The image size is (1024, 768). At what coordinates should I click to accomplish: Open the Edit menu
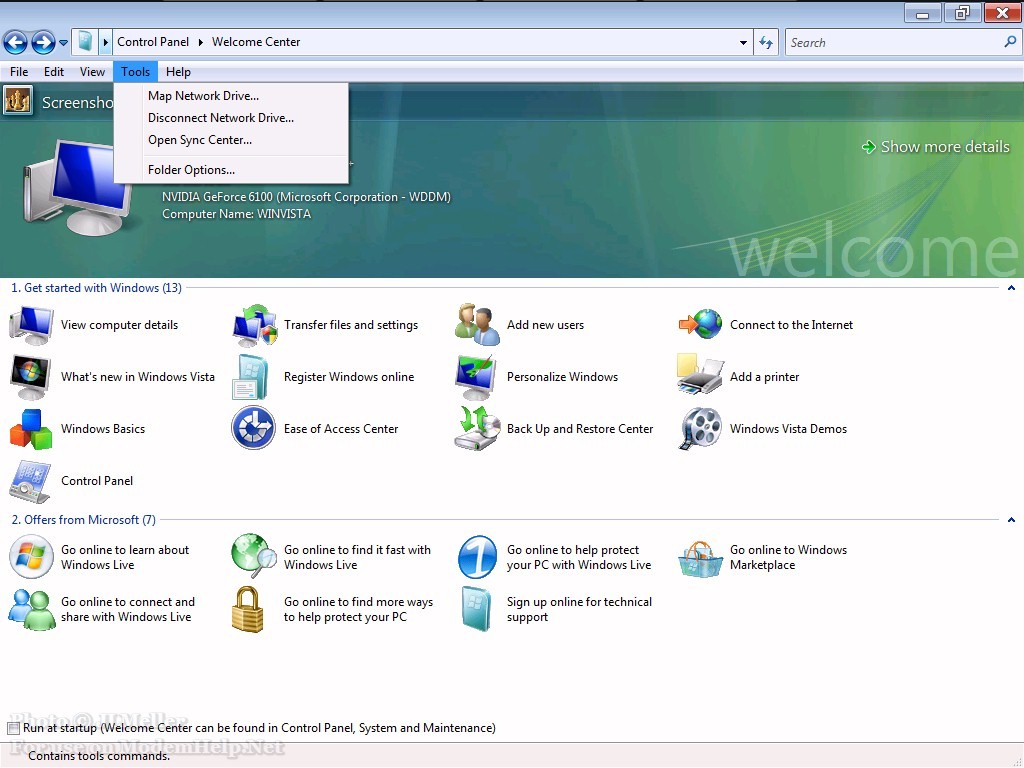coord(54,72)
